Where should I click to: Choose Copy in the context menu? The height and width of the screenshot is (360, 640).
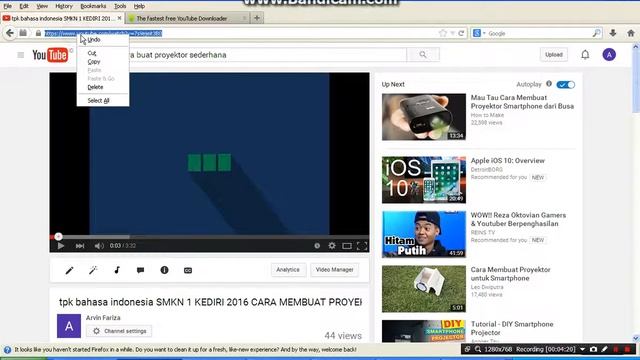pyautogui.click(x=103, y=62)
